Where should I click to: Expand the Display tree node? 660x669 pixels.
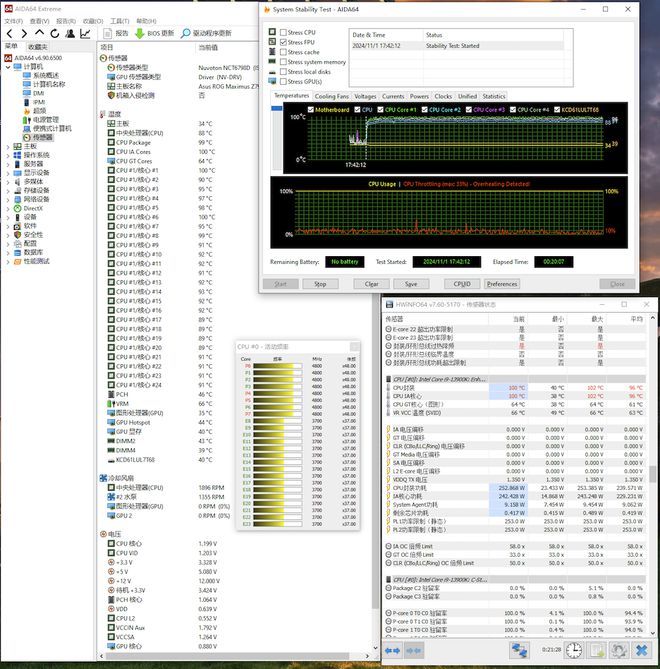pyautogui.click(x=8, y=173)
